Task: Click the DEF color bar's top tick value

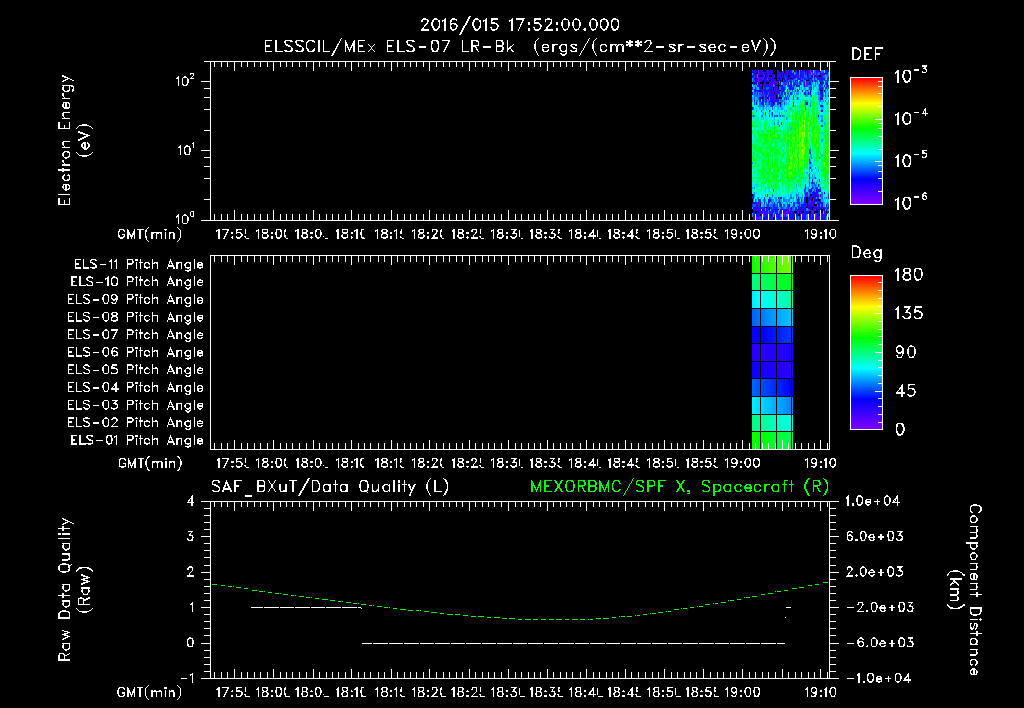Action: pos(910,76)
